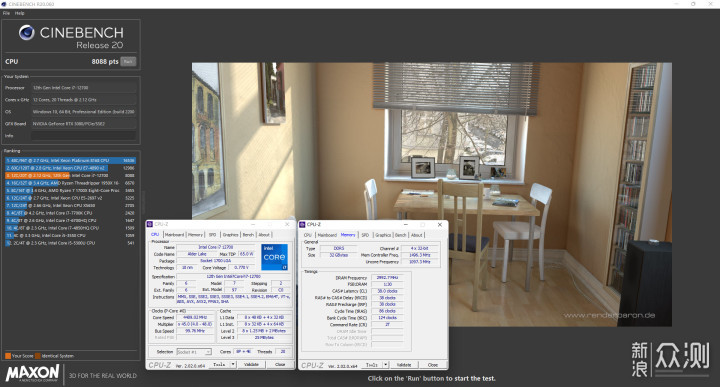720x387 pixels.
Task: Select the Xeon Platinum 8168 entry in Ranking
Action: [70, 161]
